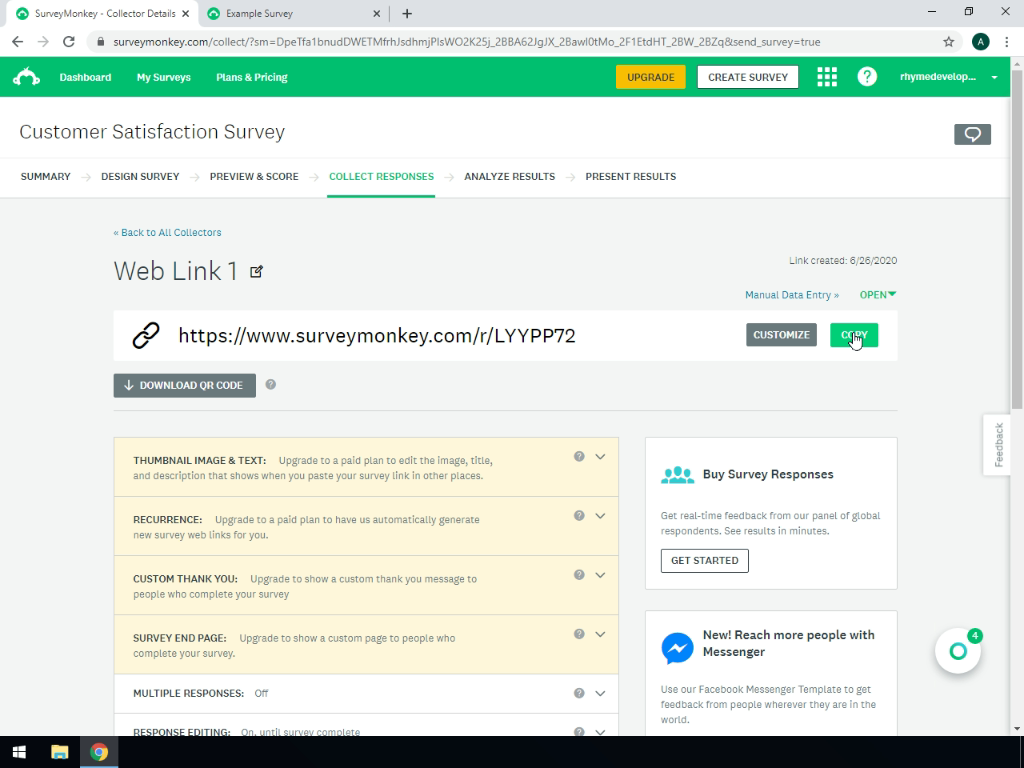Click the page vertical scrollbar
The height and width of the screenshot is (768, 1024).
click(1017, 239)
